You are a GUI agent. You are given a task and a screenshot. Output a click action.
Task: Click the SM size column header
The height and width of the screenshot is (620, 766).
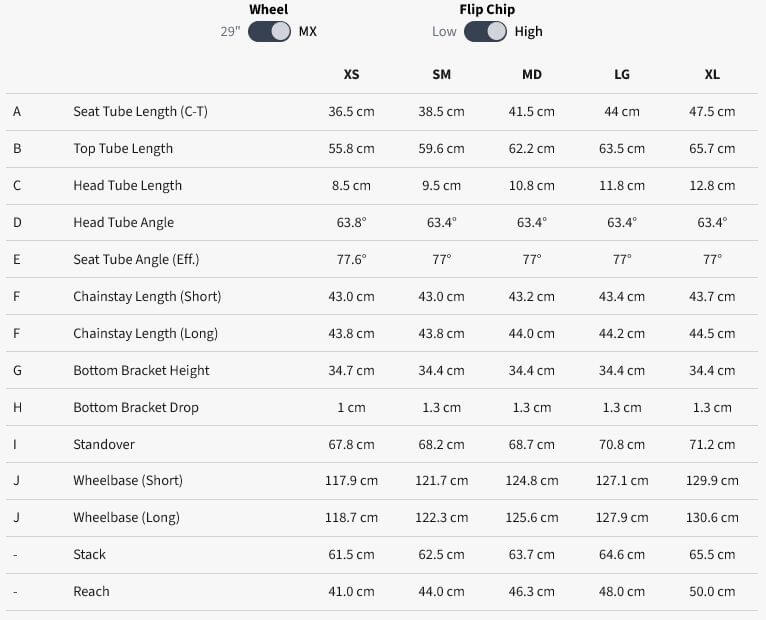click(441, 74)
